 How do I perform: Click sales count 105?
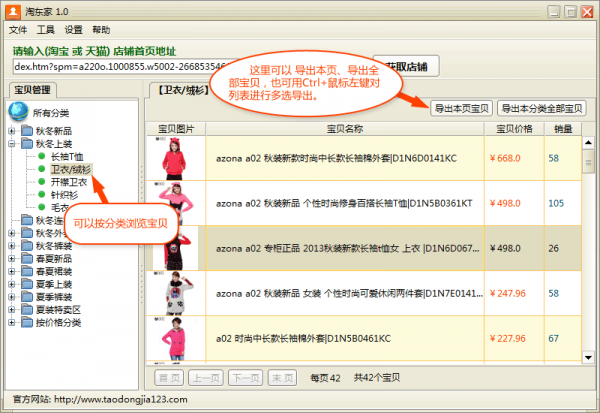556,203
